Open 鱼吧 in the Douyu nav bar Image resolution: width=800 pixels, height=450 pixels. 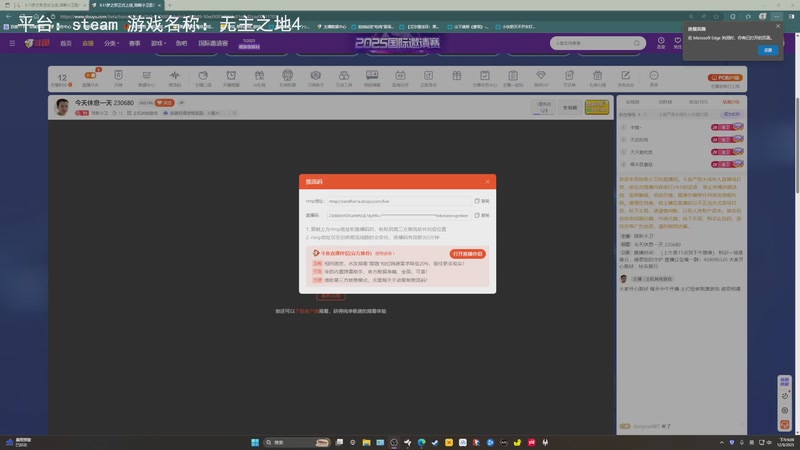(x=181, y=43)
